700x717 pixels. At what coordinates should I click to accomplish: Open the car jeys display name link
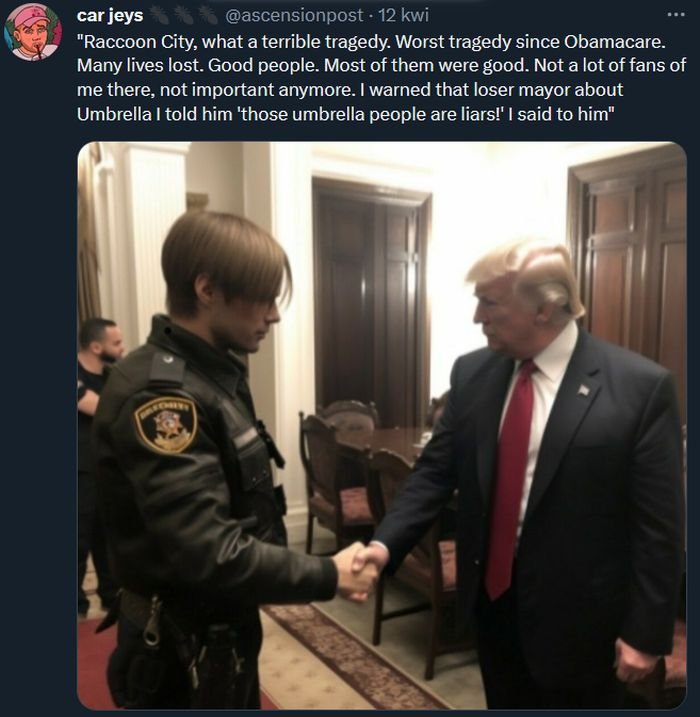coord(110,15)
